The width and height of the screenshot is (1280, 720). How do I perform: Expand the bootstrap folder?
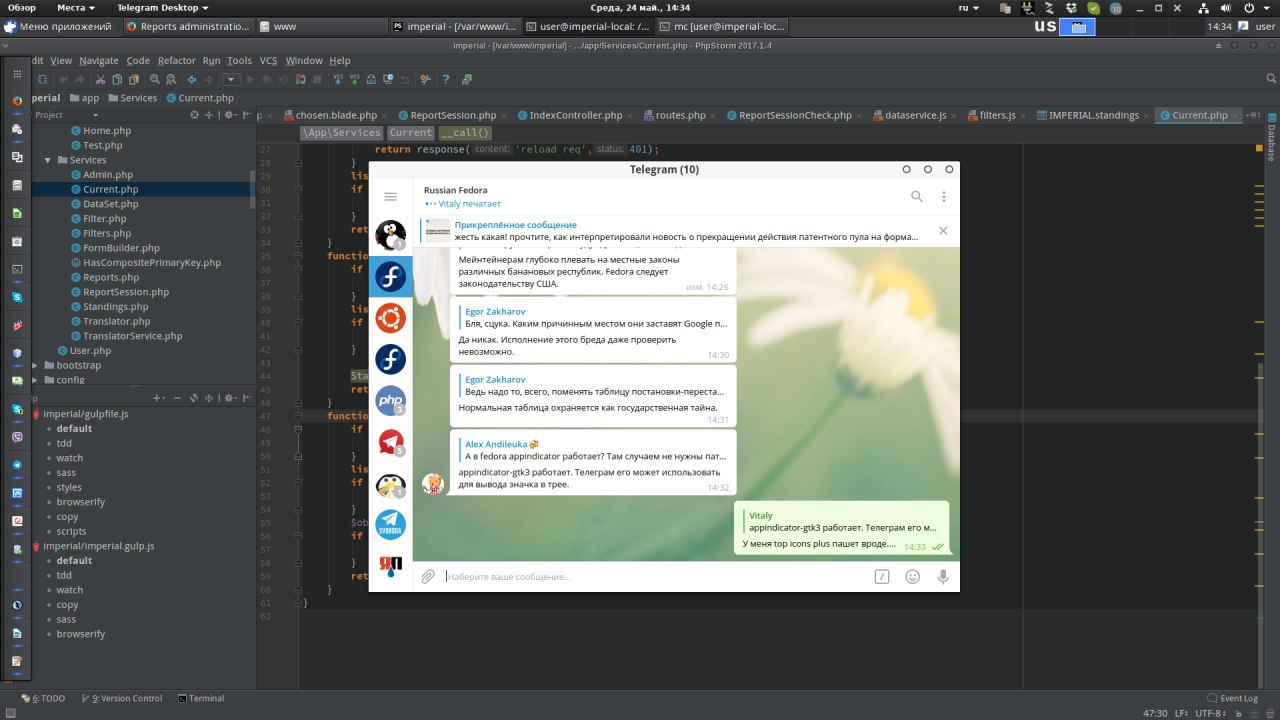point(35,365)
